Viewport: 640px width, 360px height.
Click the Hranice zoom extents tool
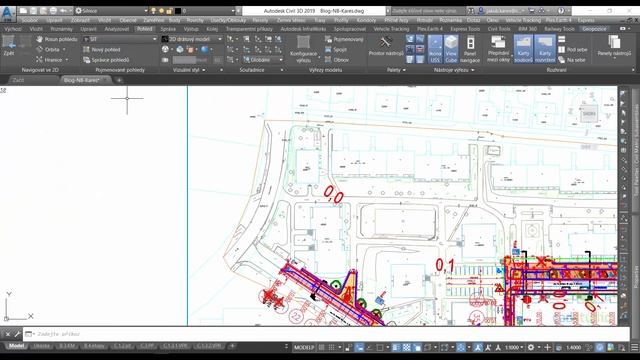(52, 60)
